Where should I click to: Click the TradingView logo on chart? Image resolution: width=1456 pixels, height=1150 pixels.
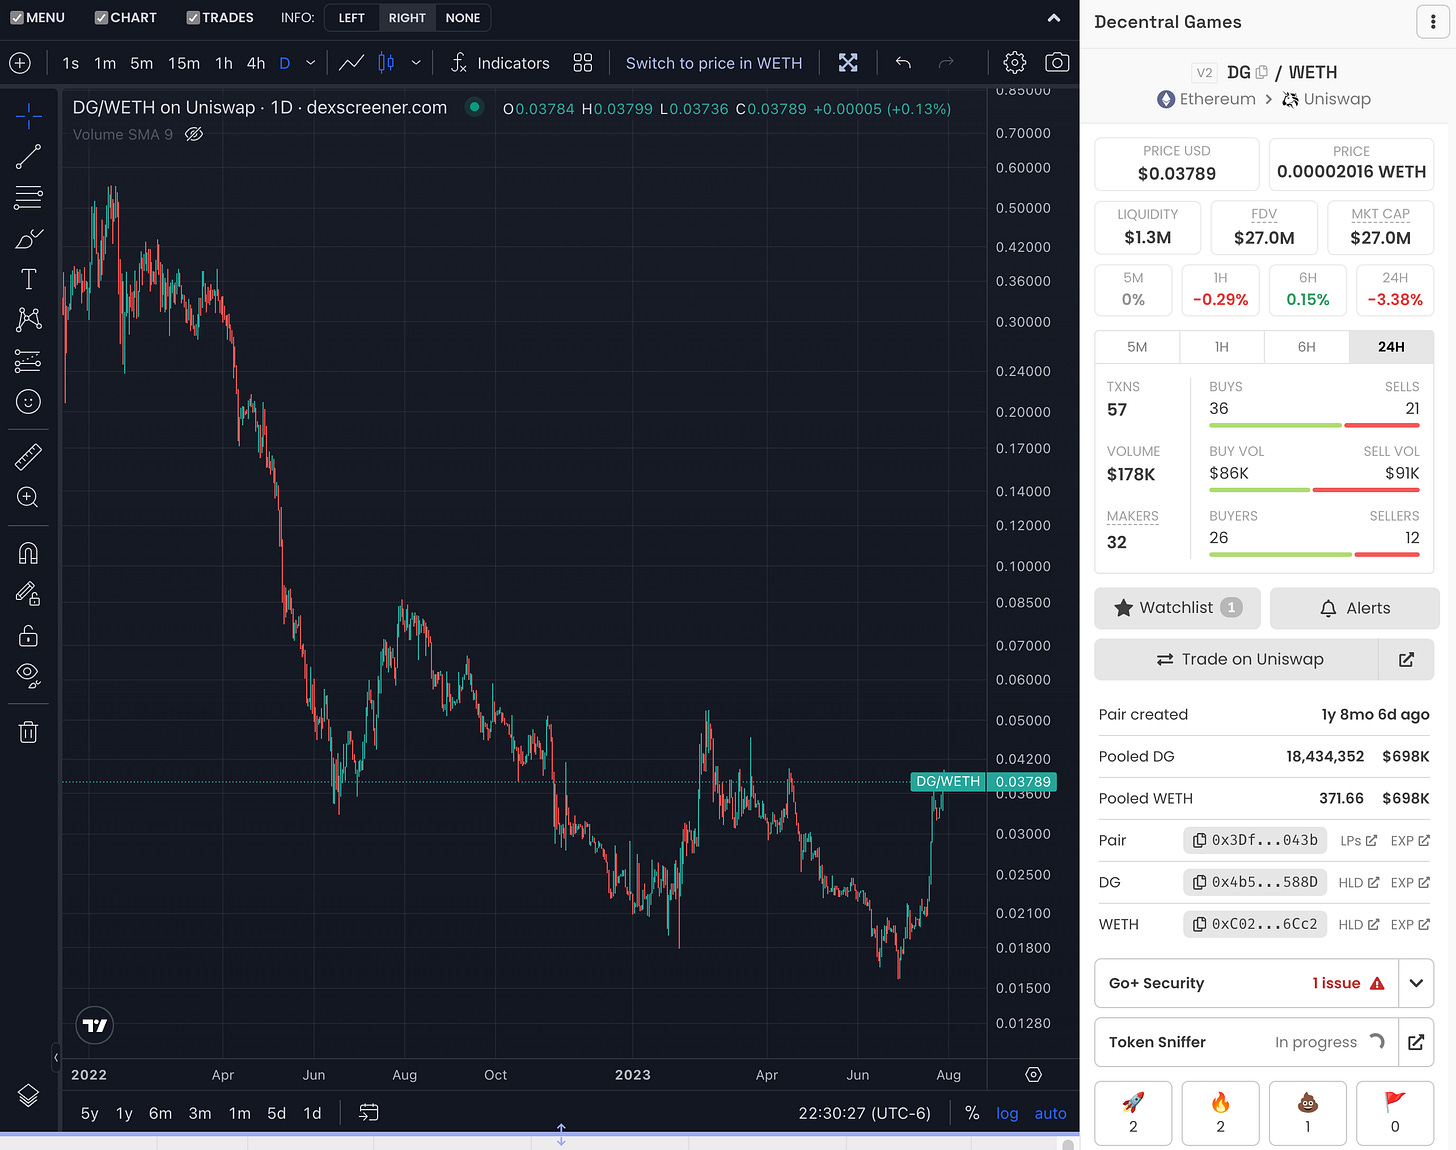point(95,1025)
